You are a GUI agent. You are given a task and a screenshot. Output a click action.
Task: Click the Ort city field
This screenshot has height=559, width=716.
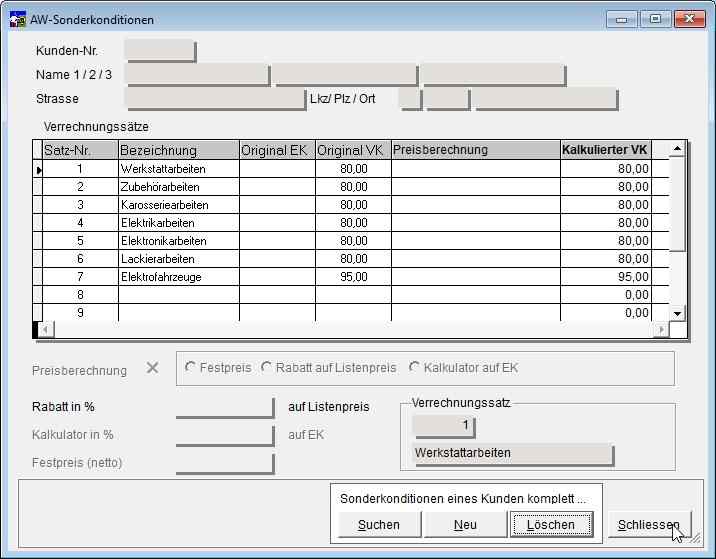click(546, 99)
